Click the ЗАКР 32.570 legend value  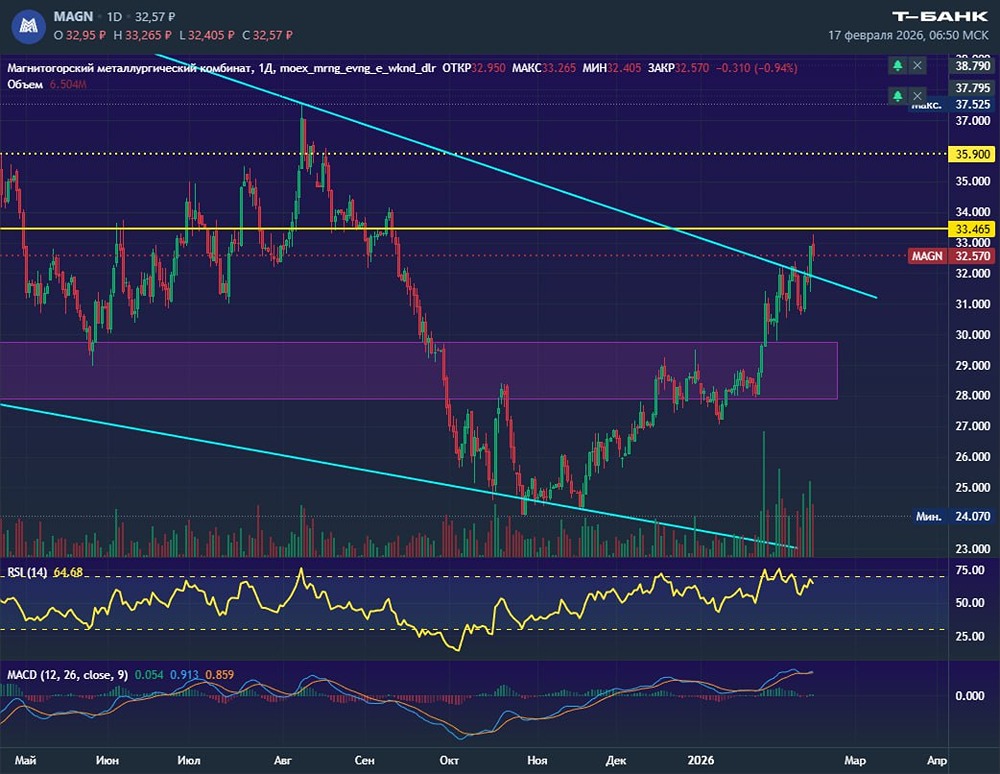[679, 68]
